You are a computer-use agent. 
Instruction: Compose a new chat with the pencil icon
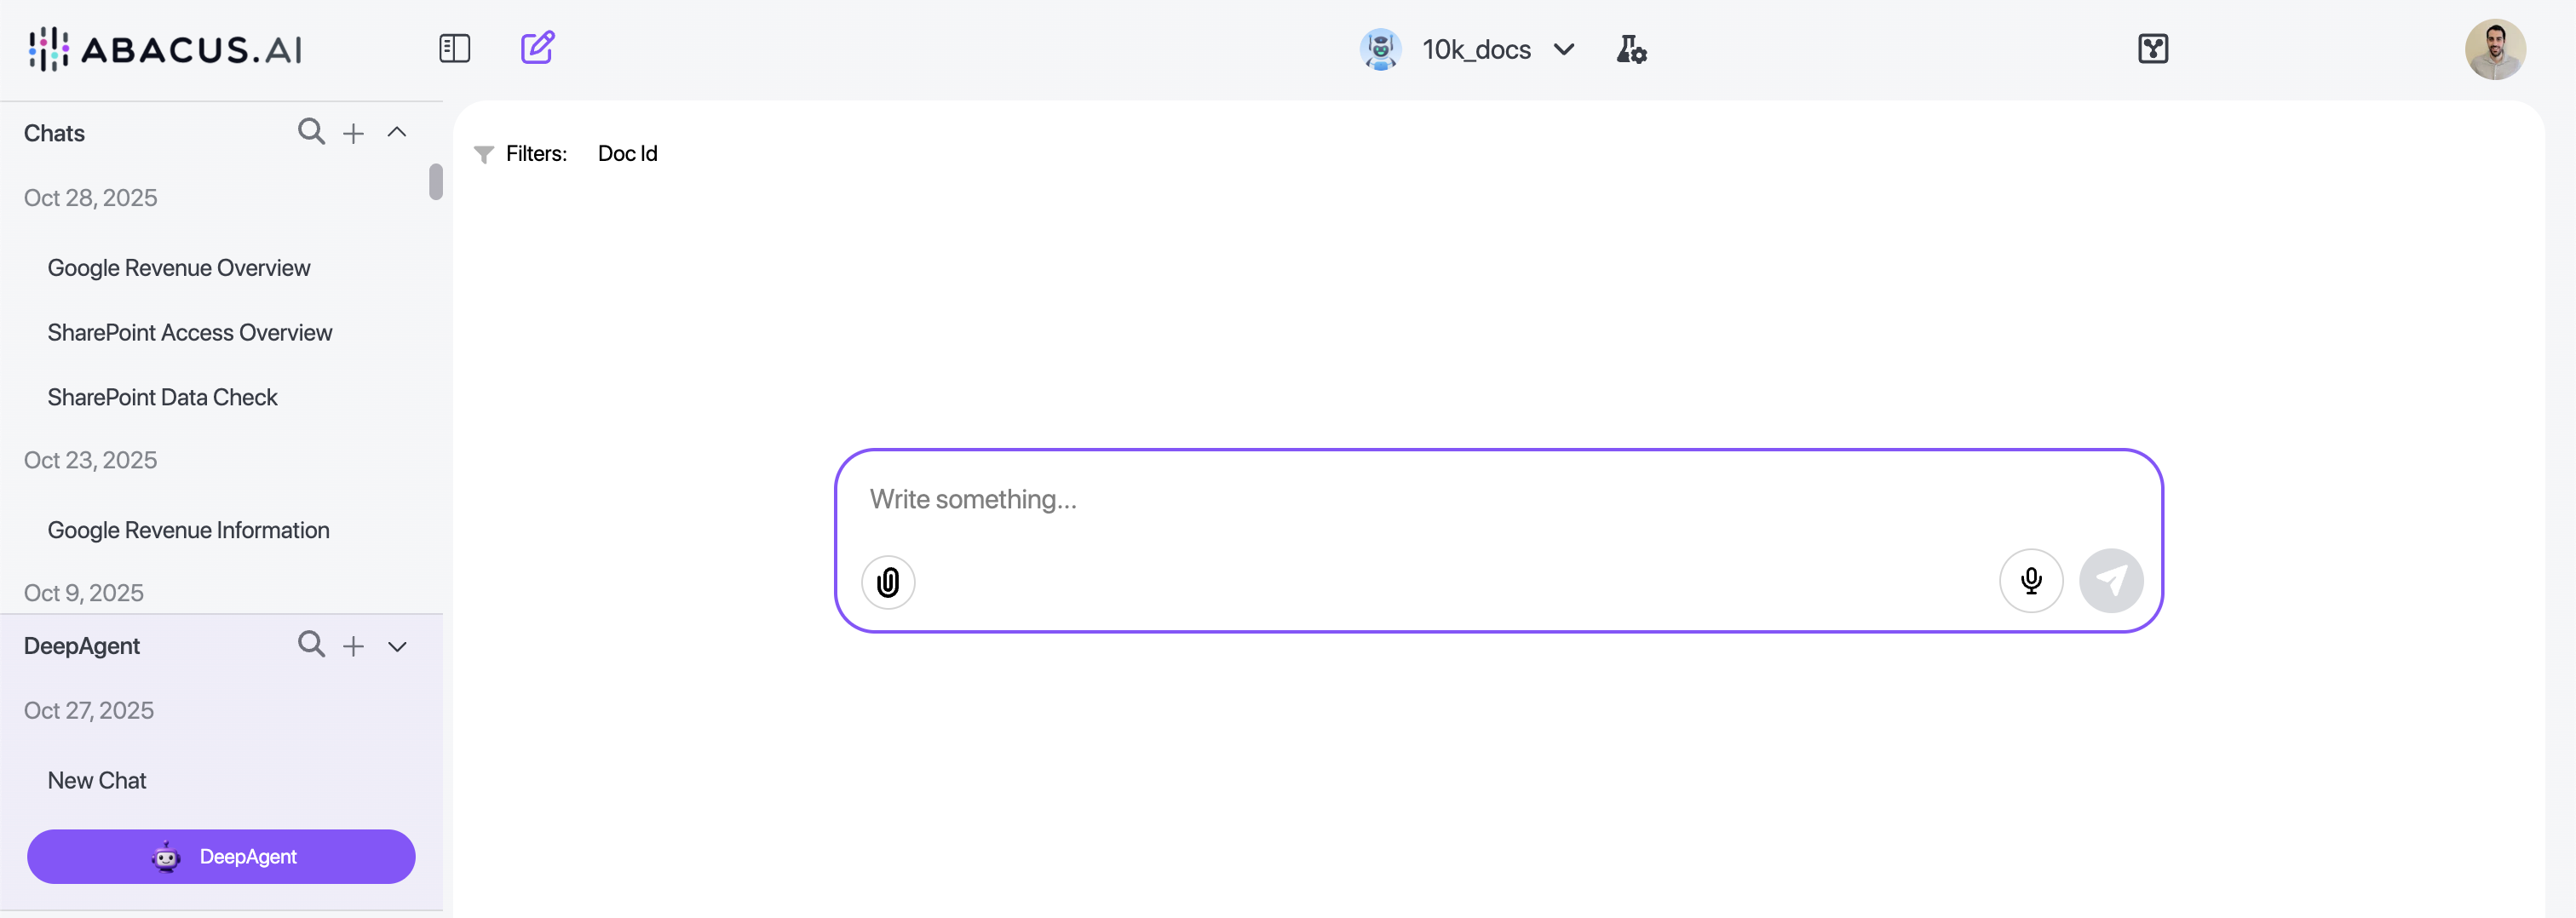tap(538, 47)
